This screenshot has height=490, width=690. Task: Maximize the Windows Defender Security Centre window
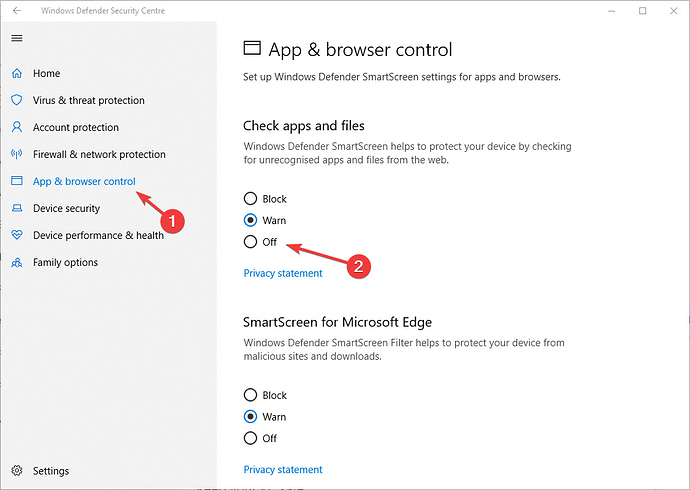coord(643,11)
